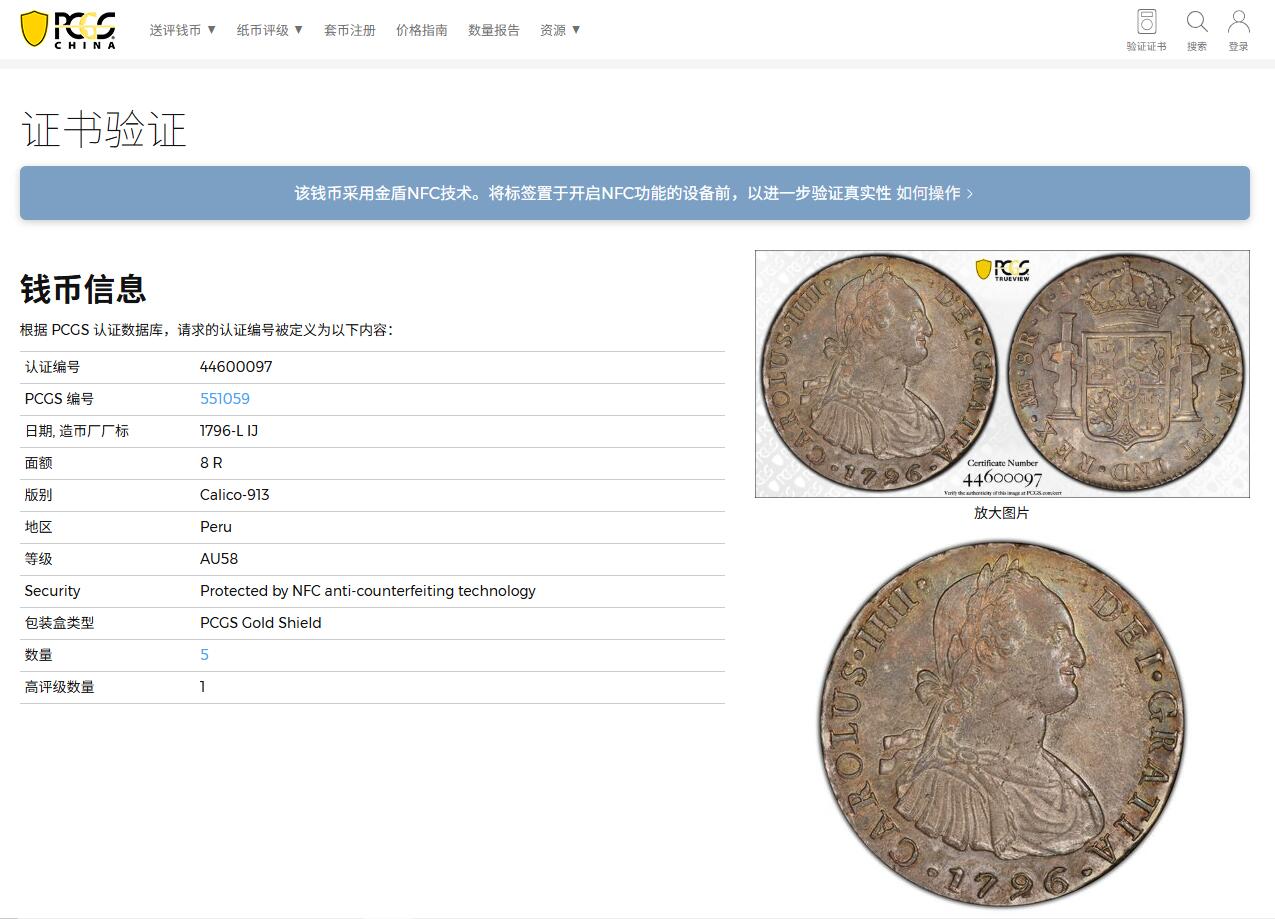Click the 版别 row label
1275x919 pixels.
pyautogui.click(x=38, y=495)
